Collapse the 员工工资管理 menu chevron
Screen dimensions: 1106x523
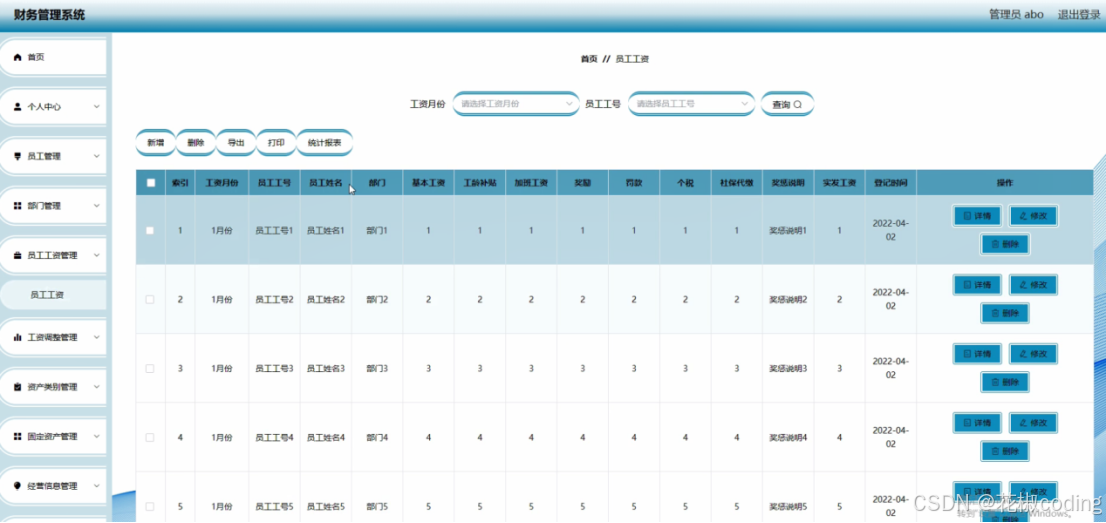coord(97,256)
